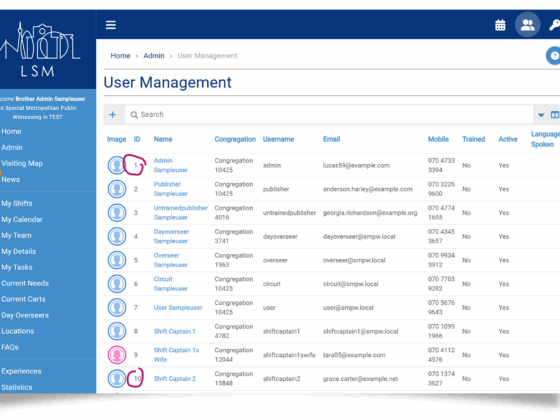Open My Details in sidebar
This screenshot has width=560, height=420.
coord(19,251)
